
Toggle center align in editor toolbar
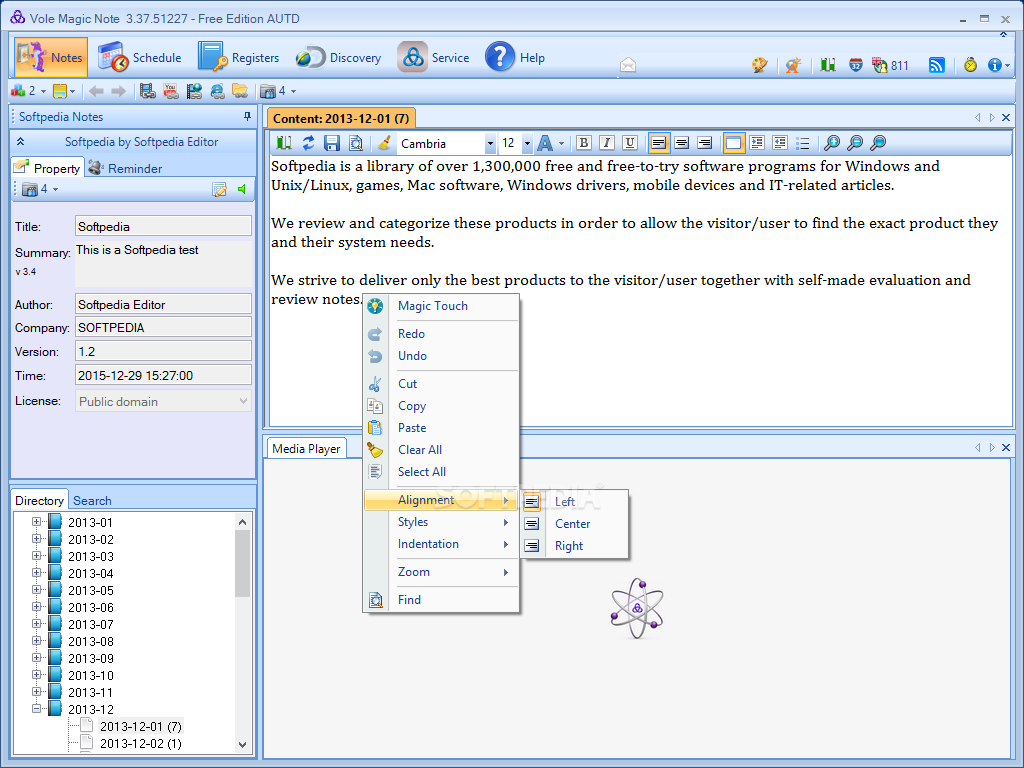(x=682, y=143)
